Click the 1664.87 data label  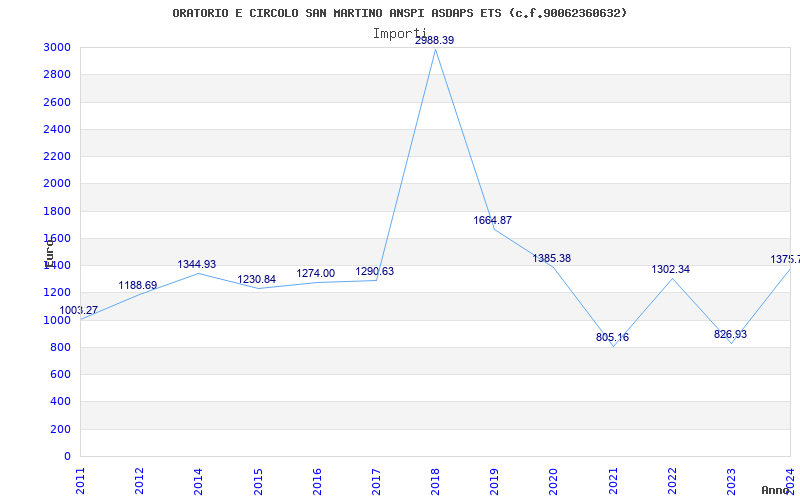coord(493,220)
